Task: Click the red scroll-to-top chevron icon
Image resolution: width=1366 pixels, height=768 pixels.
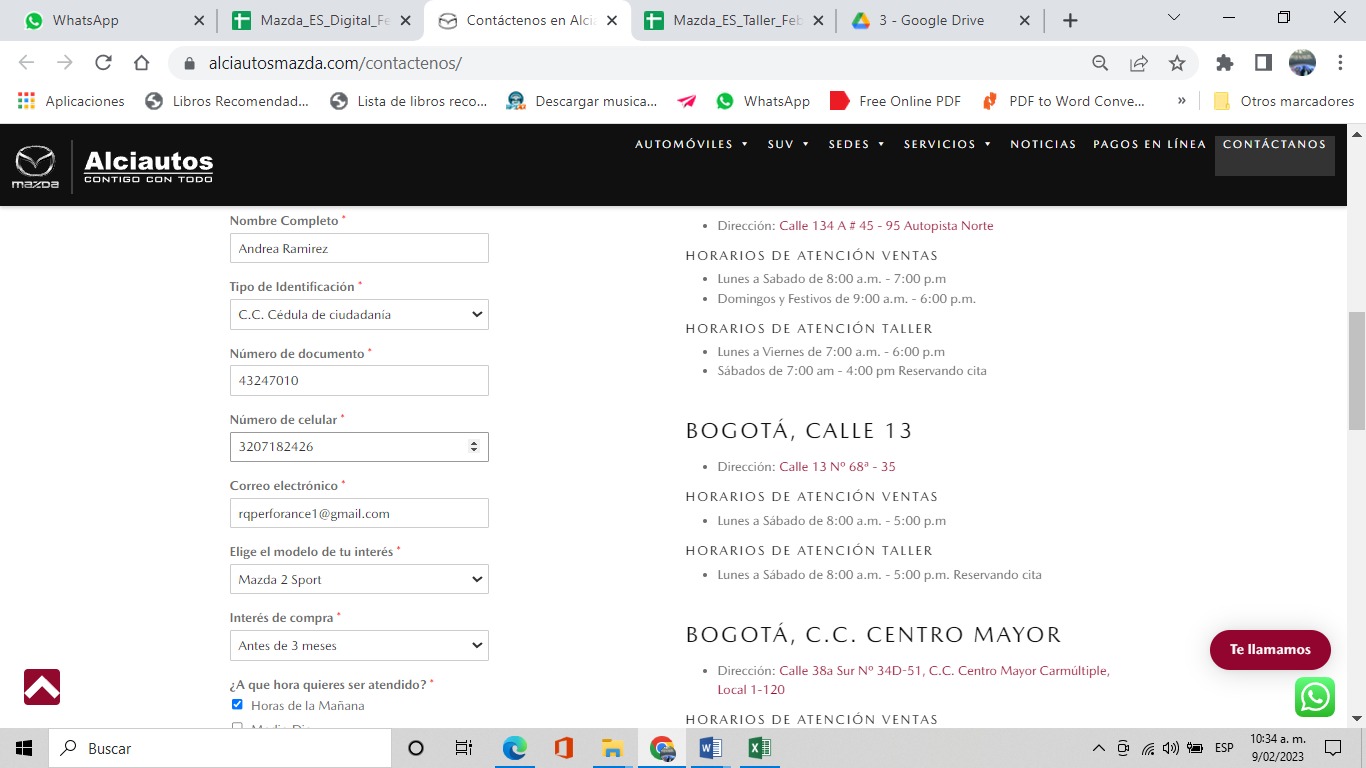Action: (x=42, y=687)
